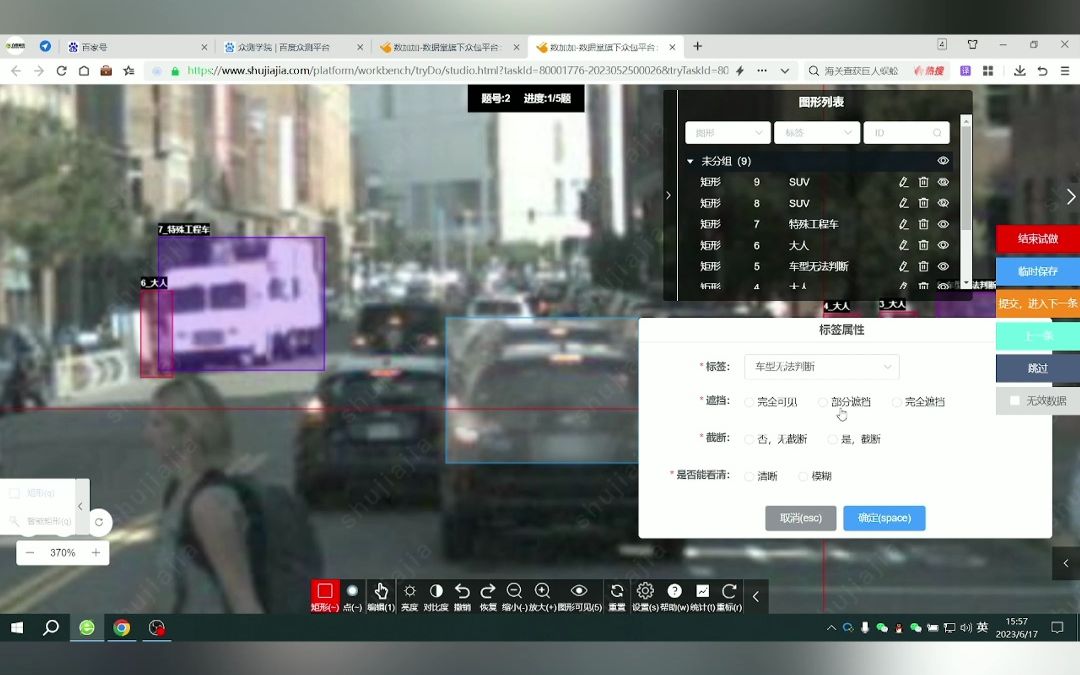This screenshot has height=675, width=1080.
Task: Open the 标签 dropdown showing 车型无法判断
Action: coord(820,367)
